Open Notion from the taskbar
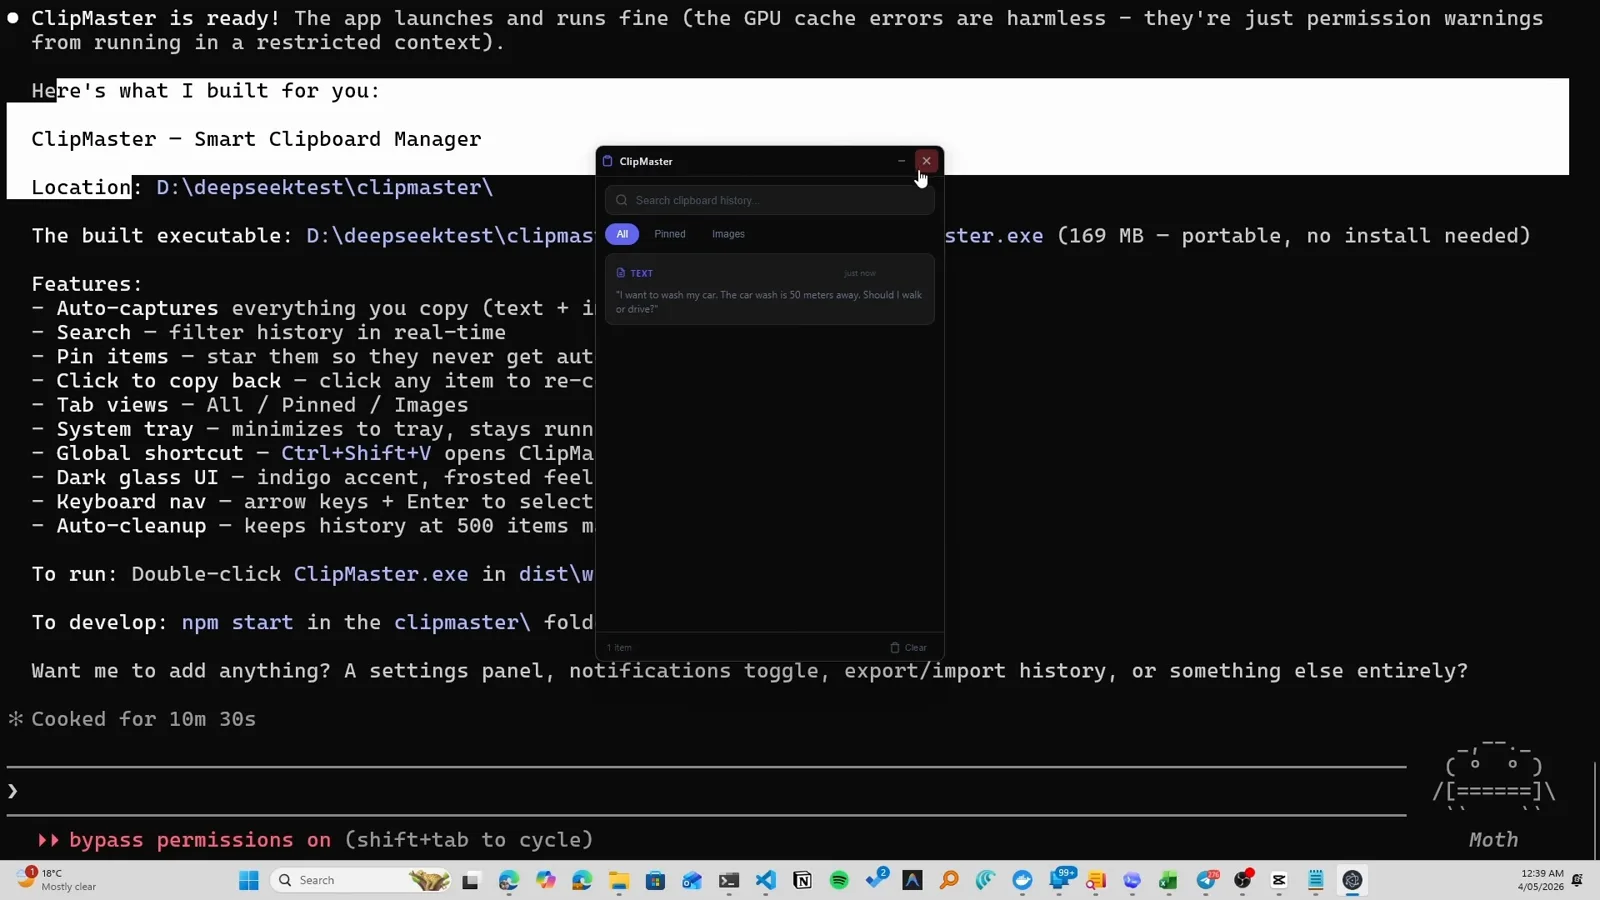 pyautogui.click(x=802, y=880)
